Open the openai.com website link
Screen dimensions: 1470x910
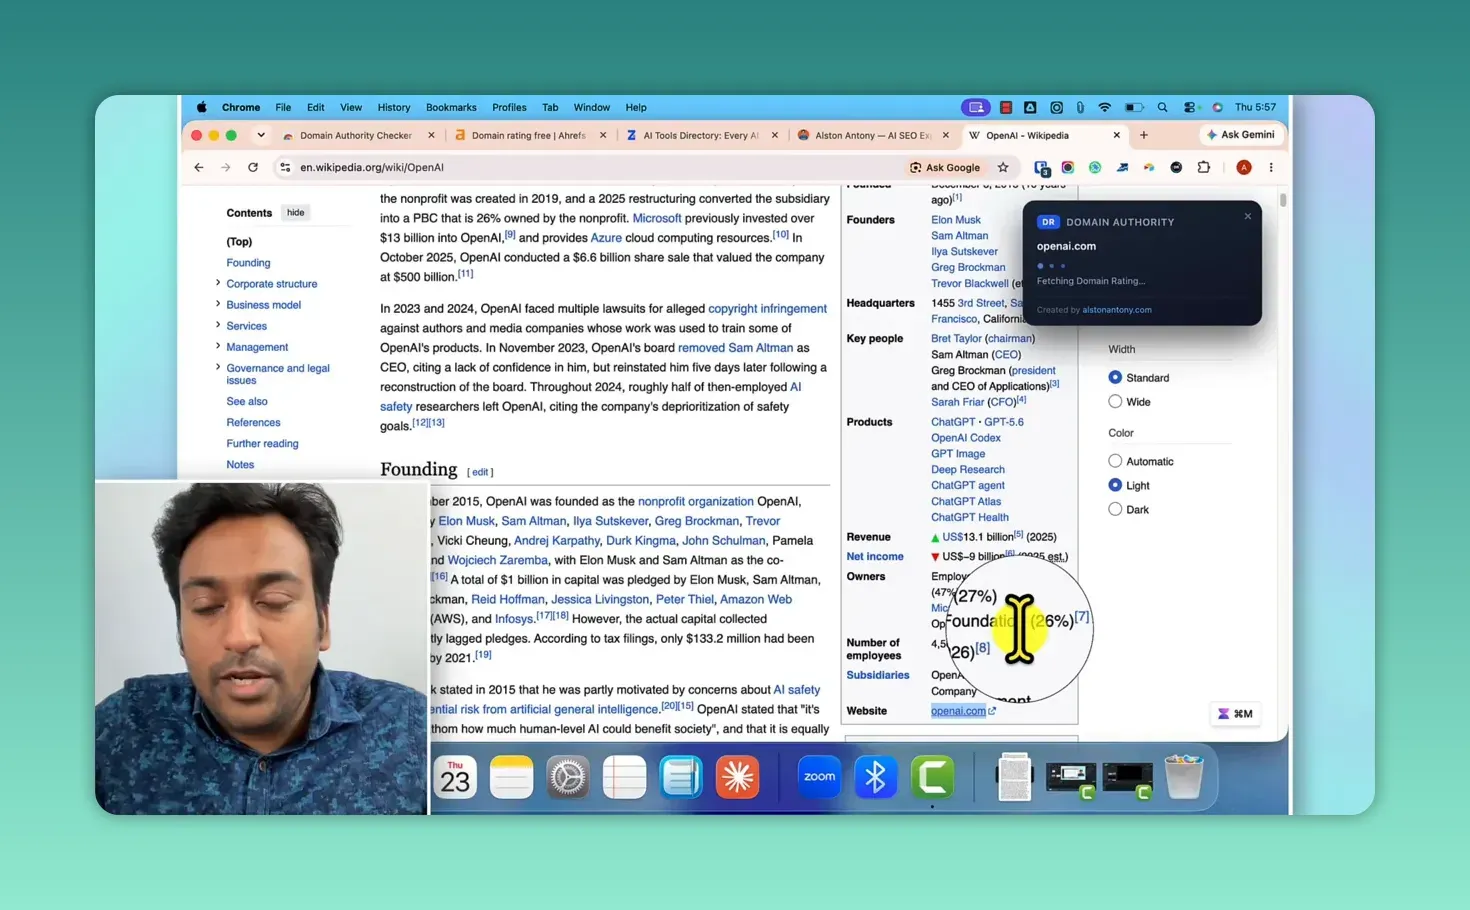click(958, 711)
